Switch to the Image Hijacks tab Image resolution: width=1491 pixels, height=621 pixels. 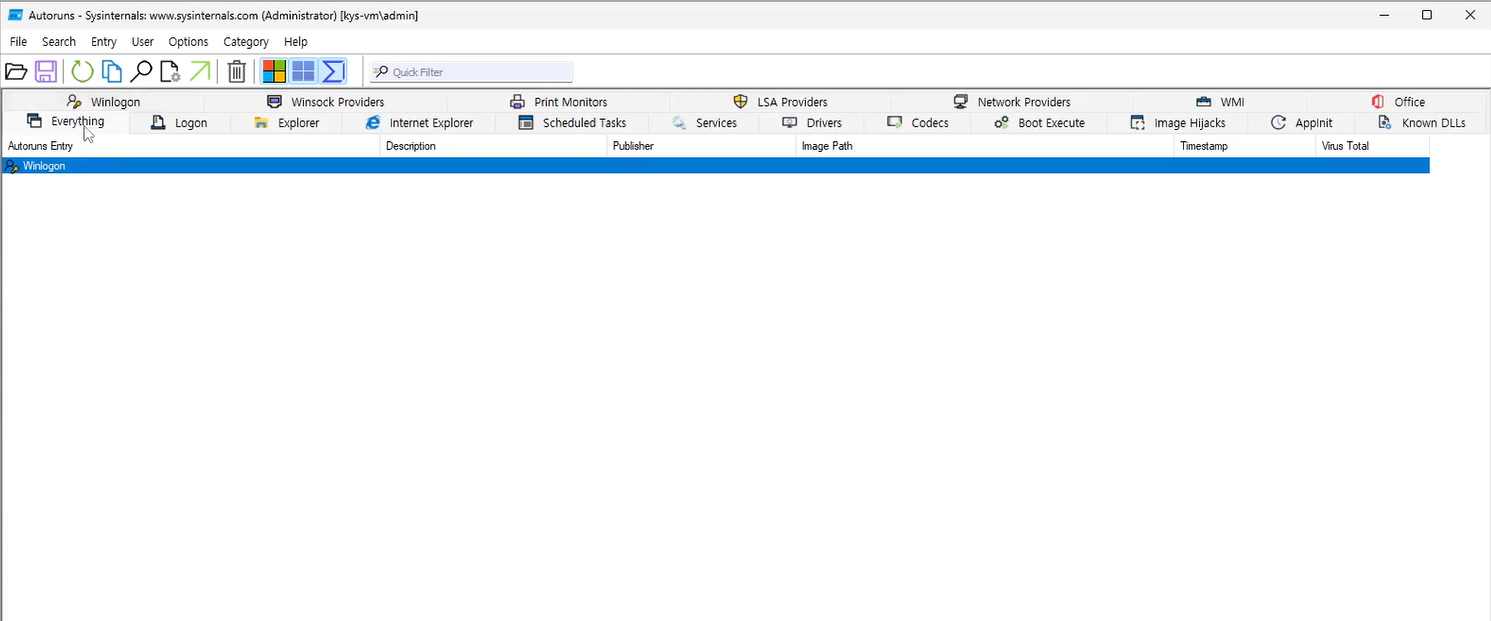[1177, 123]
